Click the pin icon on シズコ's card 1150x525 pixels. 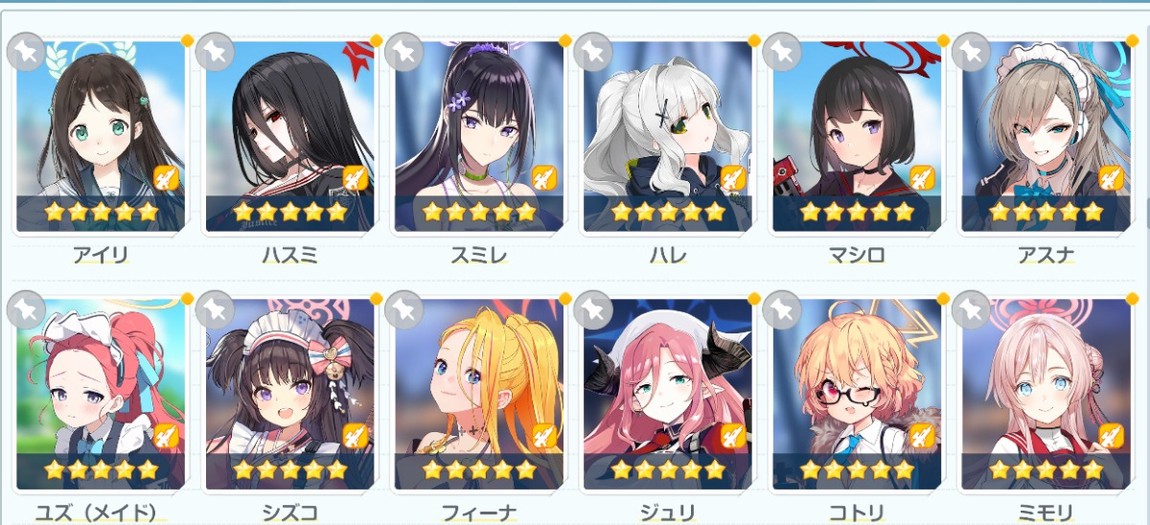[215, 309]
